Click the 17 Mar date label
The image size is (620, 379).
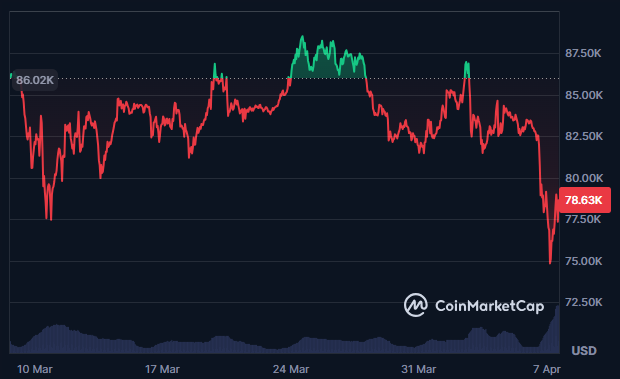coord(162,369)
